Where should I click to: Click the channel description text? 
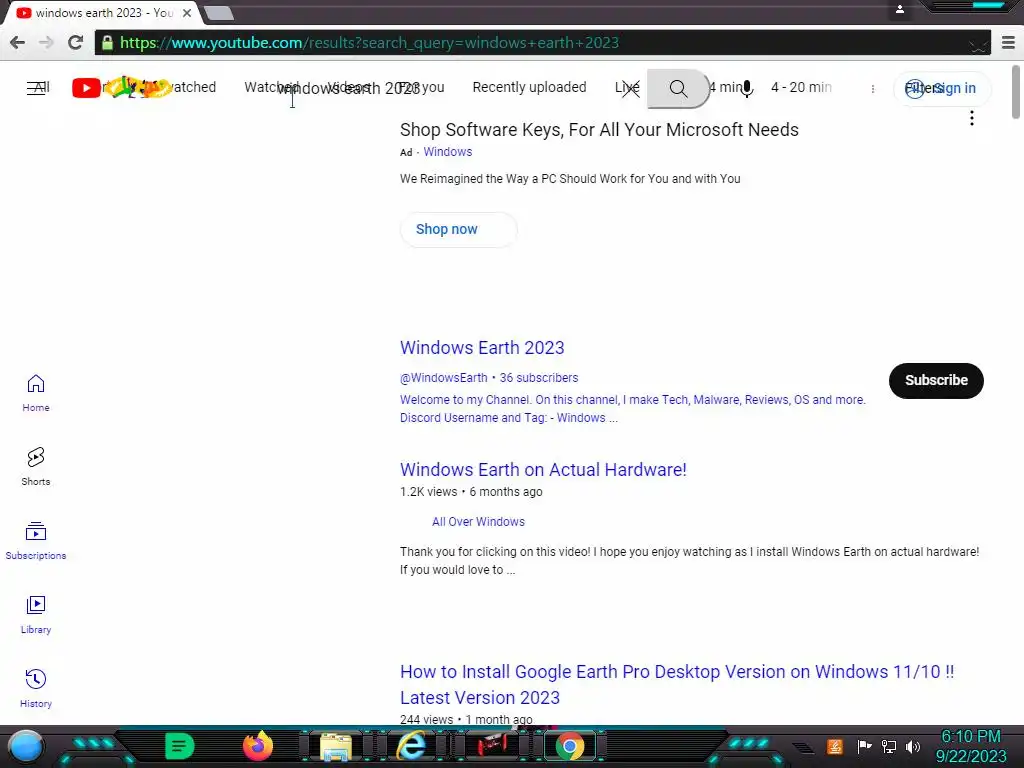point(632,409)
